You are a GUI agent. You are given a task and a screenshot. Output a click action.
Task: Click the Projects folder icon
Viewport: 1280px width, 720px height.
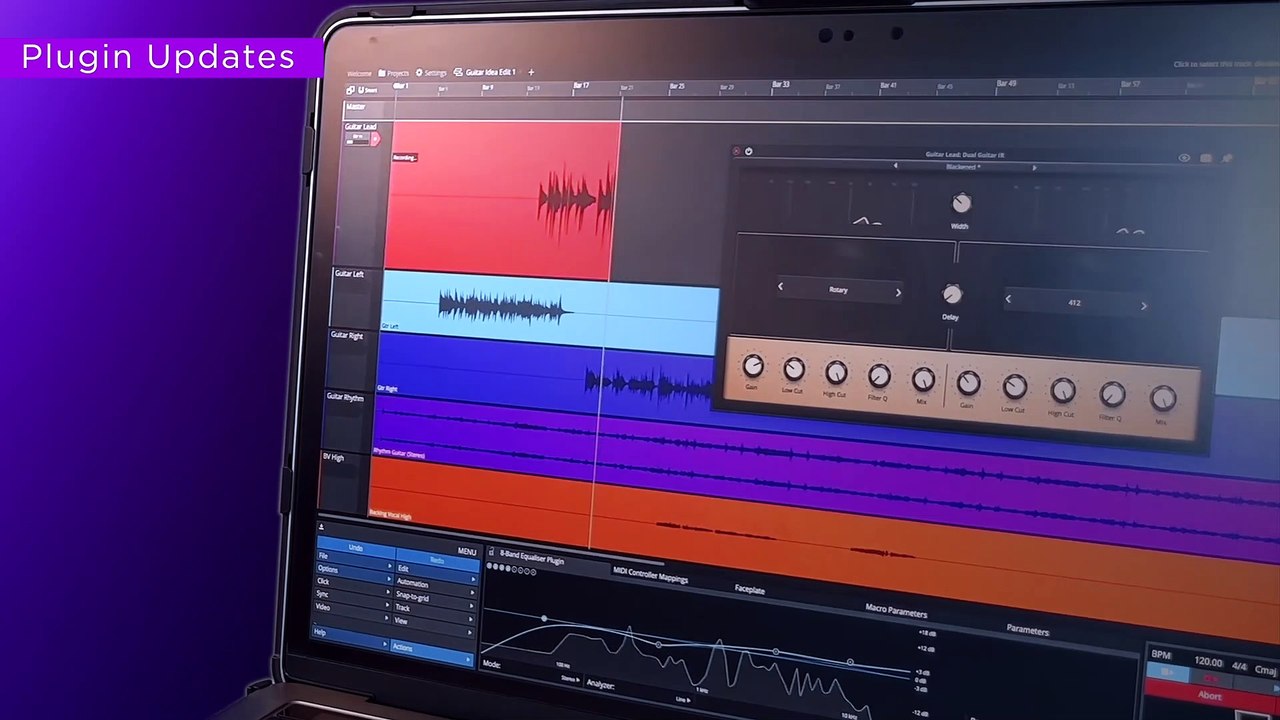pos(382,72)
